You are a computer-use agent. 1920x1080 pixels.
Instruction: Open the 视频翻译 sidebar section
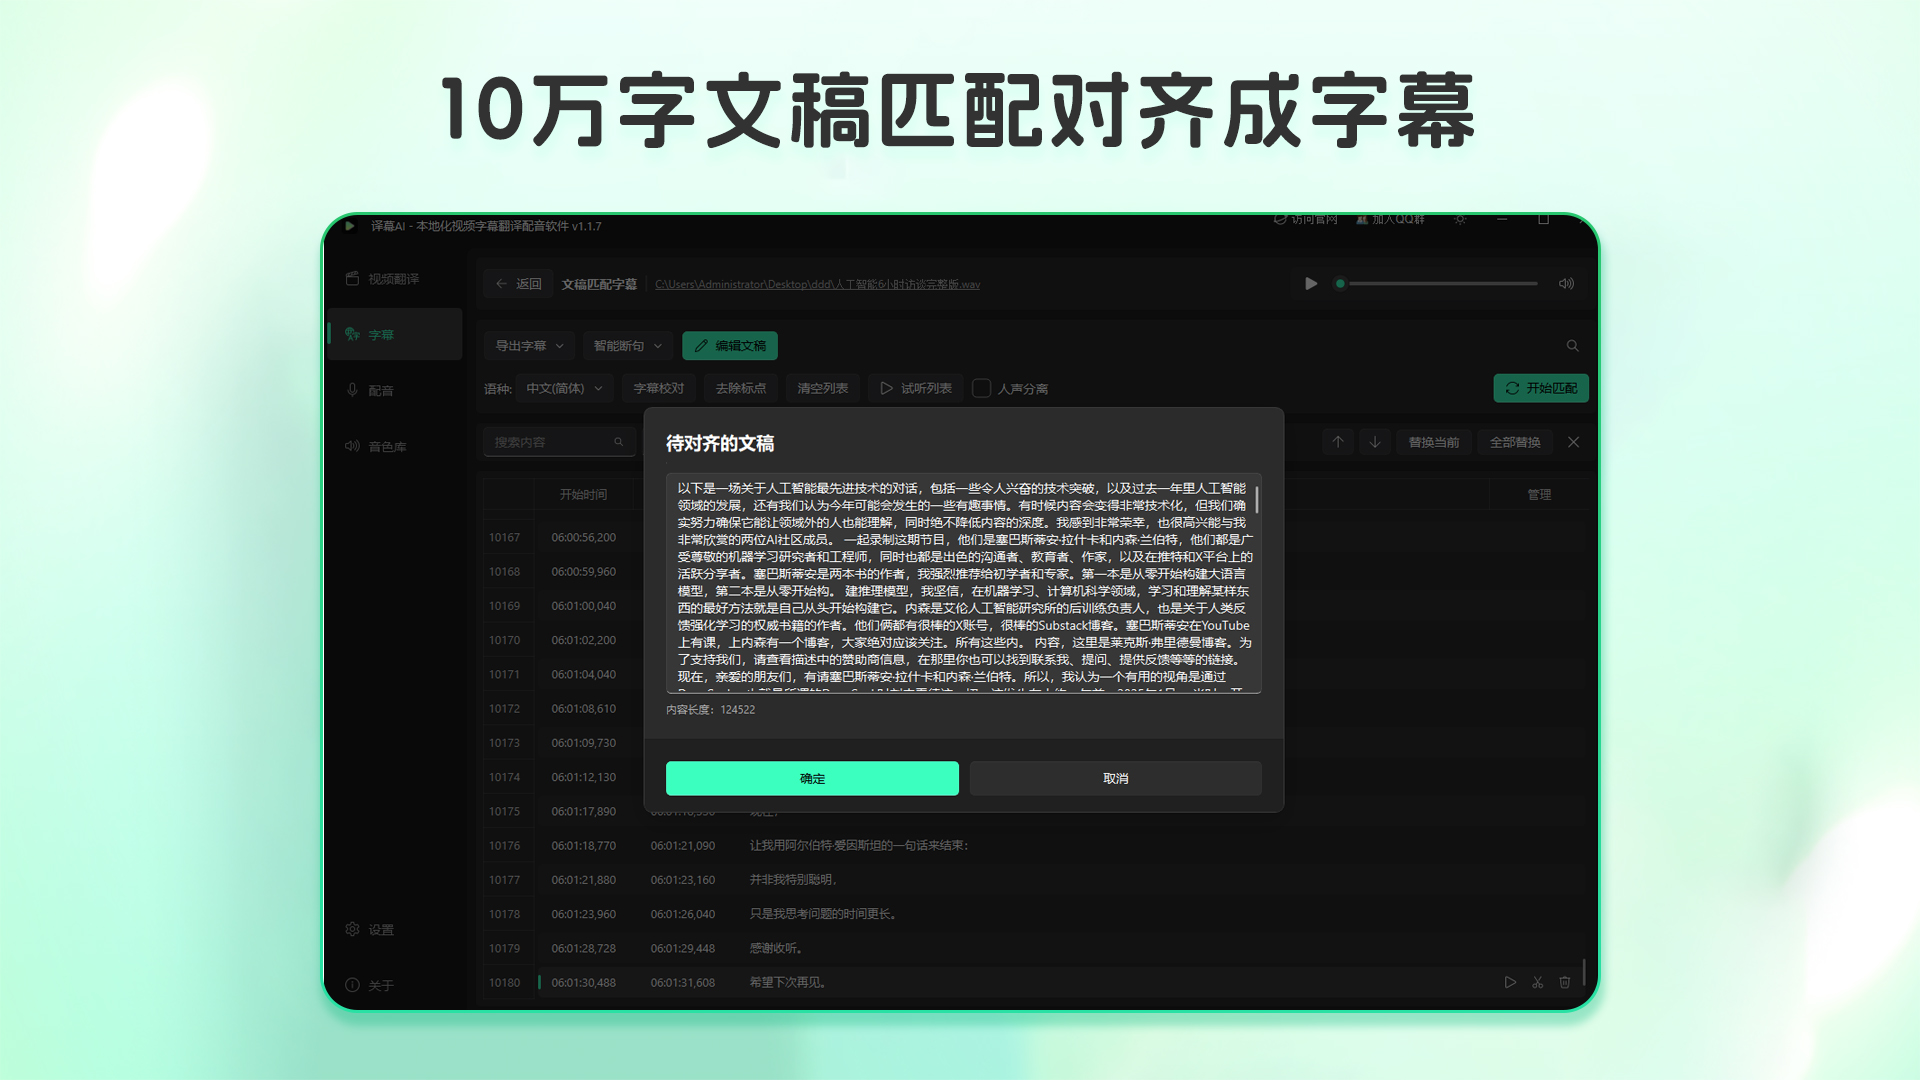394,279
